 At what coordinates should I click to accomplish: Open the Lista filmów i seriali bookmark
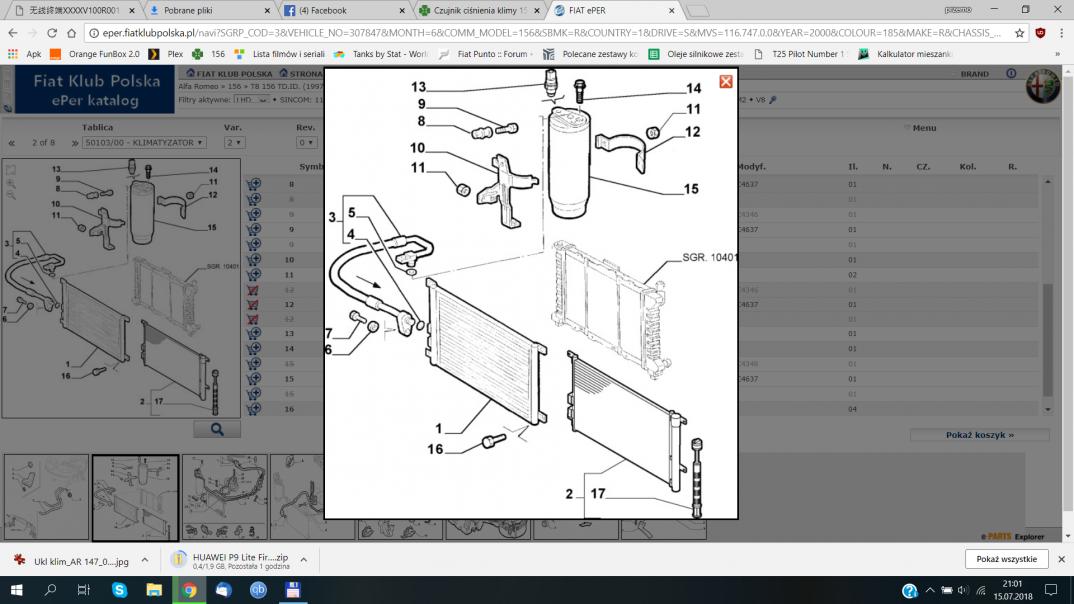[x=279, y=54]
